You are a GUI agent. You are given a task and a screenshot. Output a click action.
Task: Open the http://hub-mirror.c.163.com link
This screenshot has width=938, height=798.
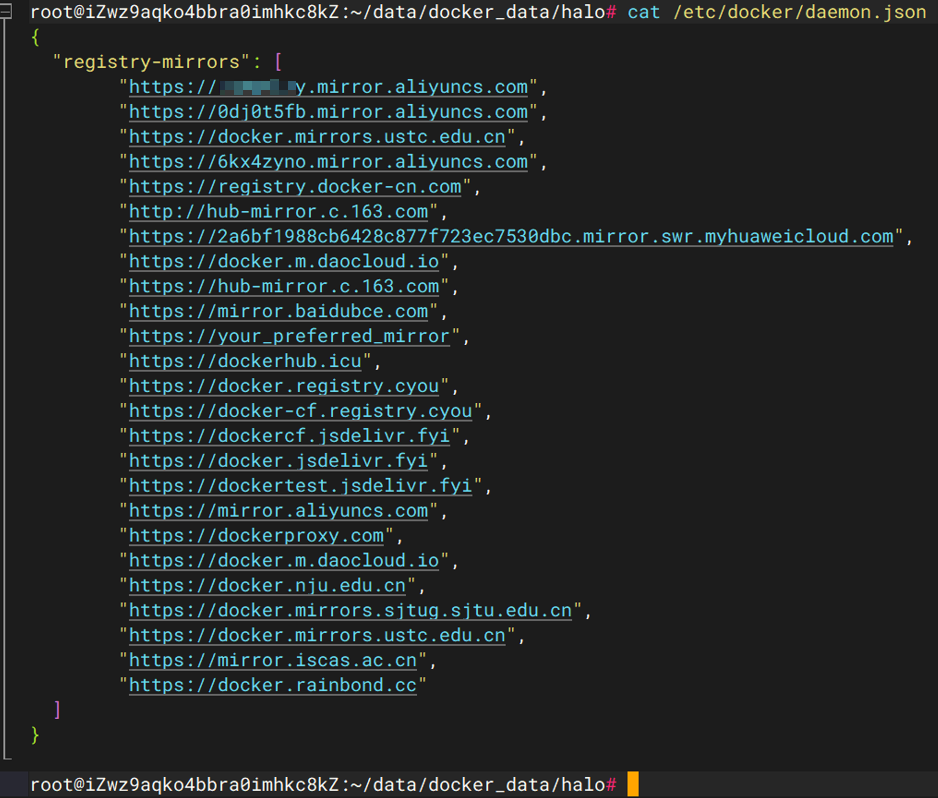tap(278, 212)
